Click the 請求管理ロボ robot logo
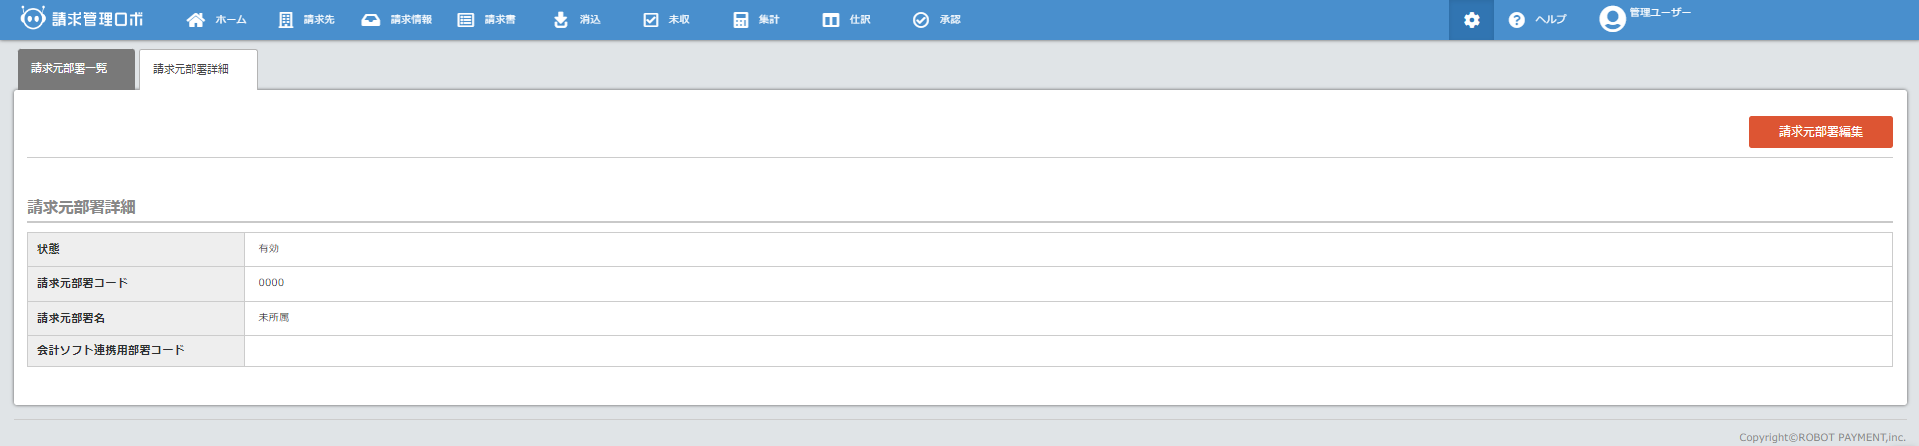The height and width of the screenshot is (446, 1919). click(33, 18)
